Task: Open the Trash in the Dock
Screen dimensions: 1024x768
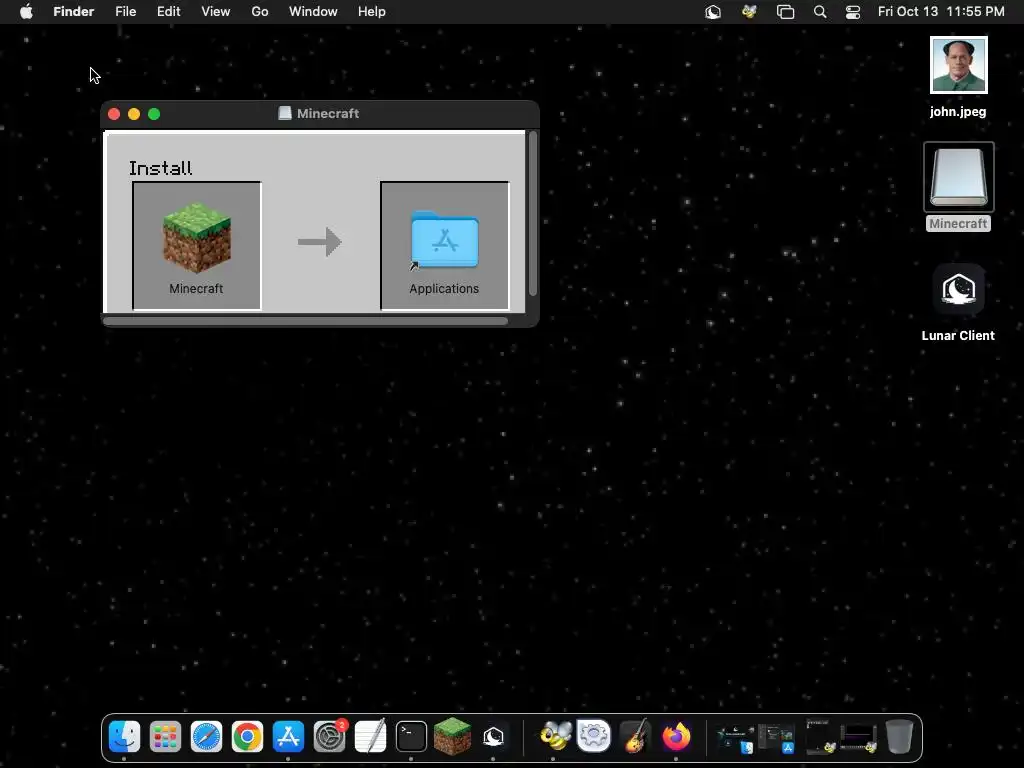Action: pyautogui.click(x=899, y=737)
